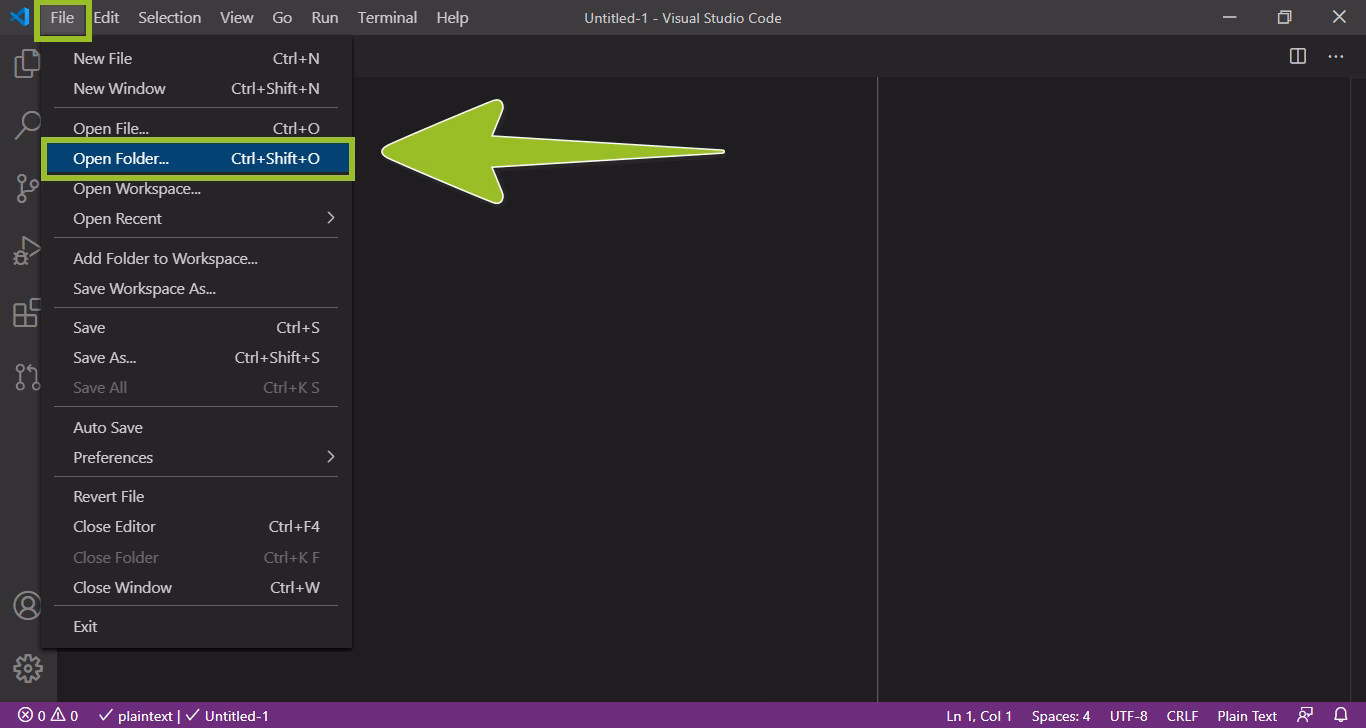Show errors and warnings count

click(48, 715)
